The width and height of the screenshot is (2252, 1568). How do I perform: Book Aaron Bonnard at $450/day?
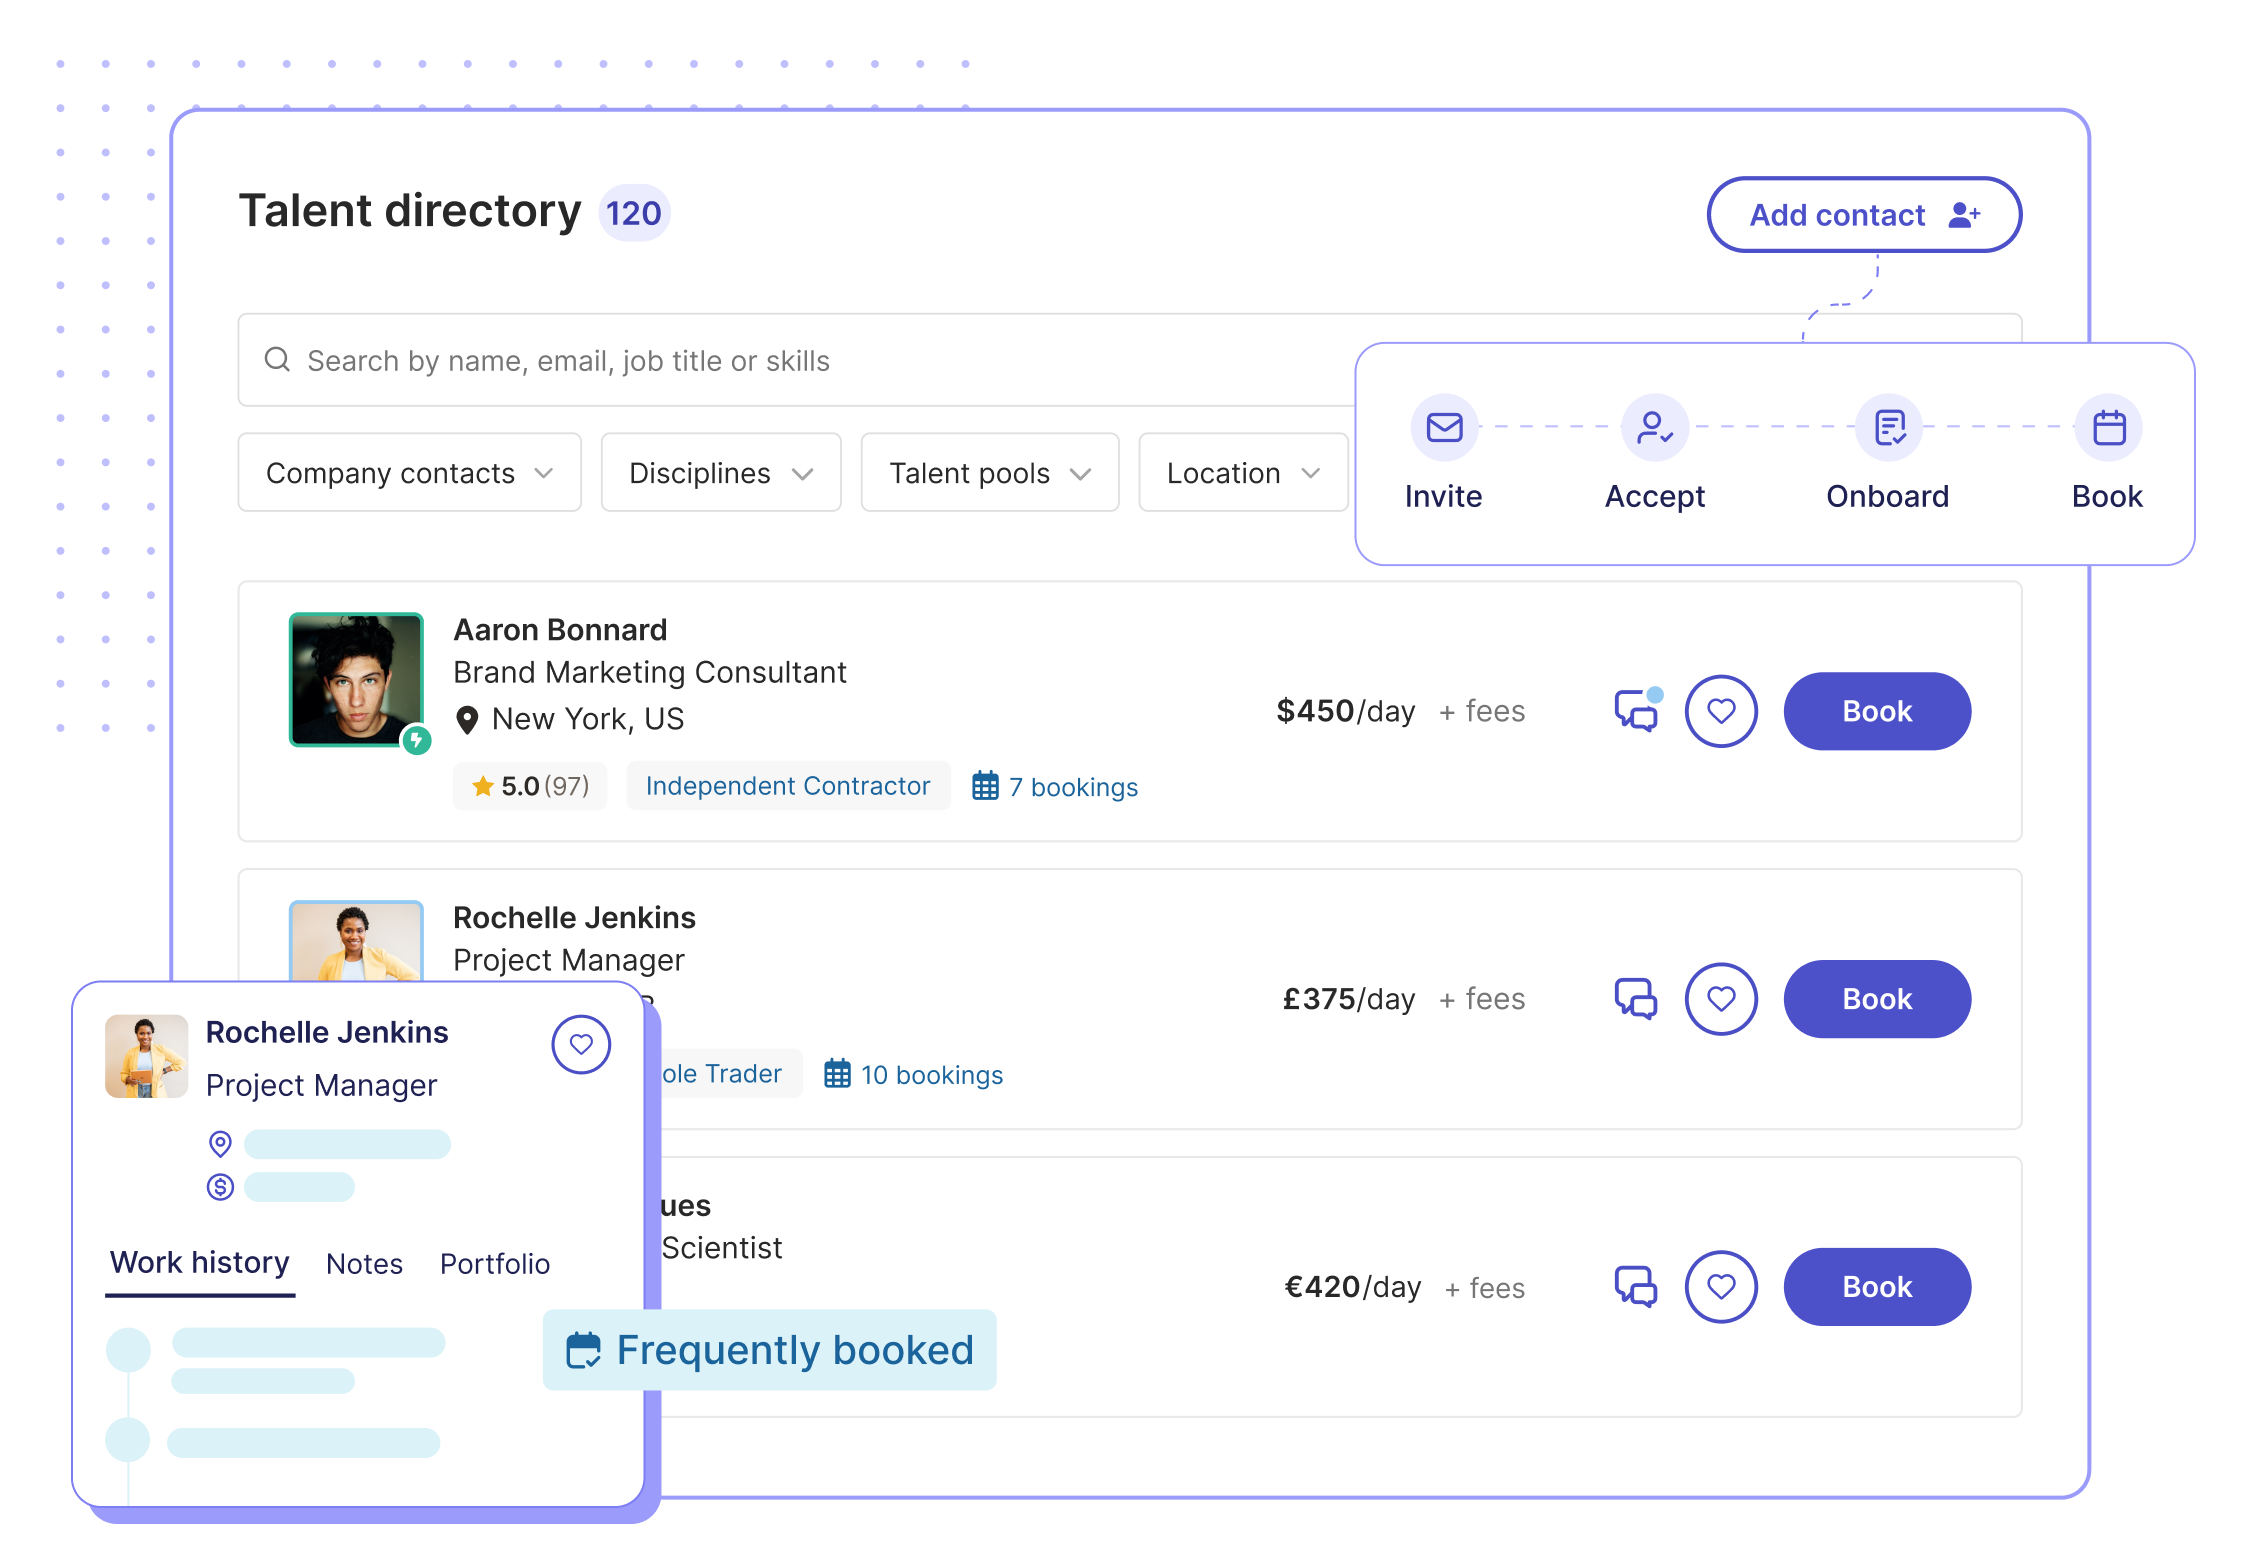click(x=1876, y=712)
